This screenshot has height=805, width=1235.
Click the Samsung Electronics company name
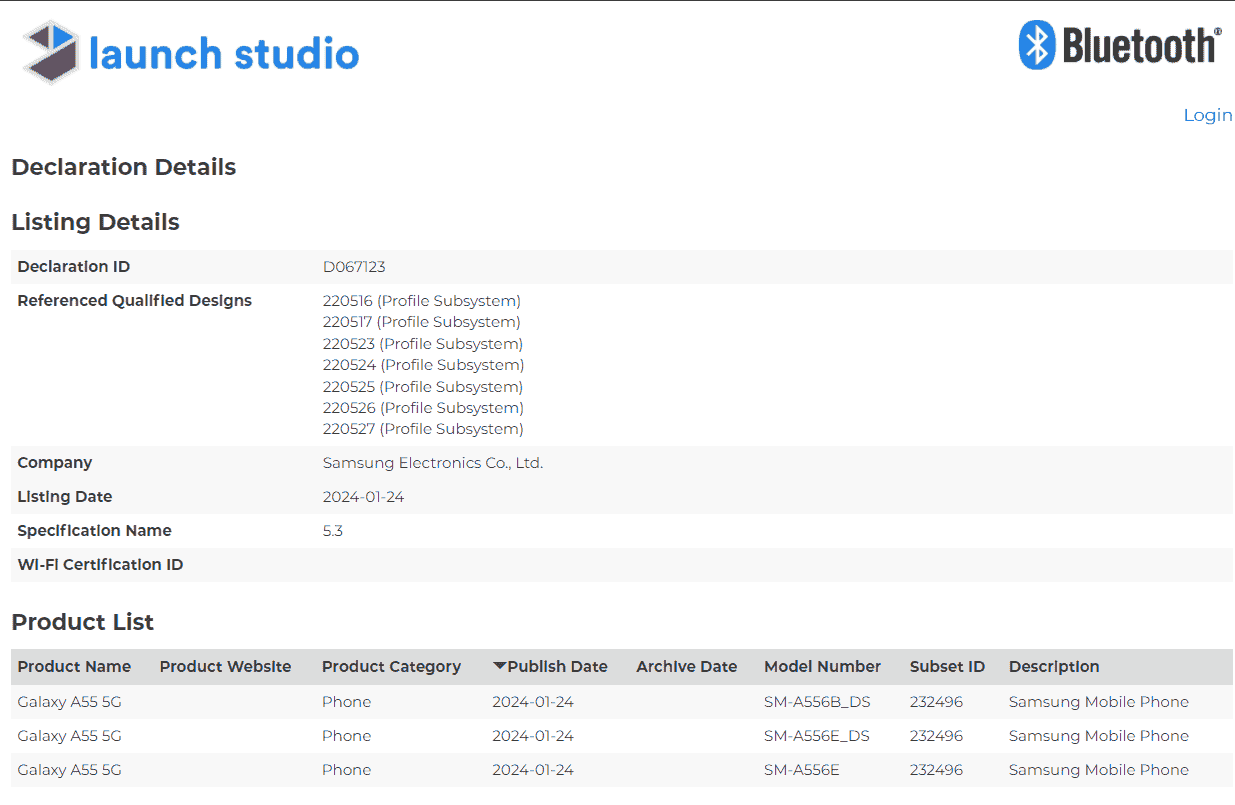[x=432, y=463]
